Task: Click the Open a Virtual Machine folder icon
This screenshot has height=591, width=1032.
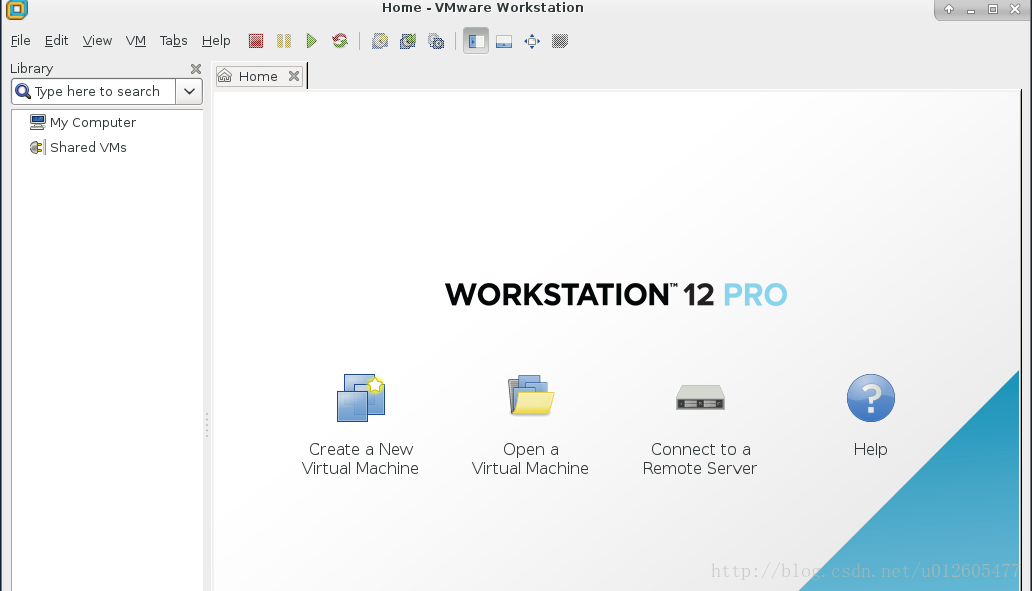Action: pyautogui.click(x=530, y=395)
